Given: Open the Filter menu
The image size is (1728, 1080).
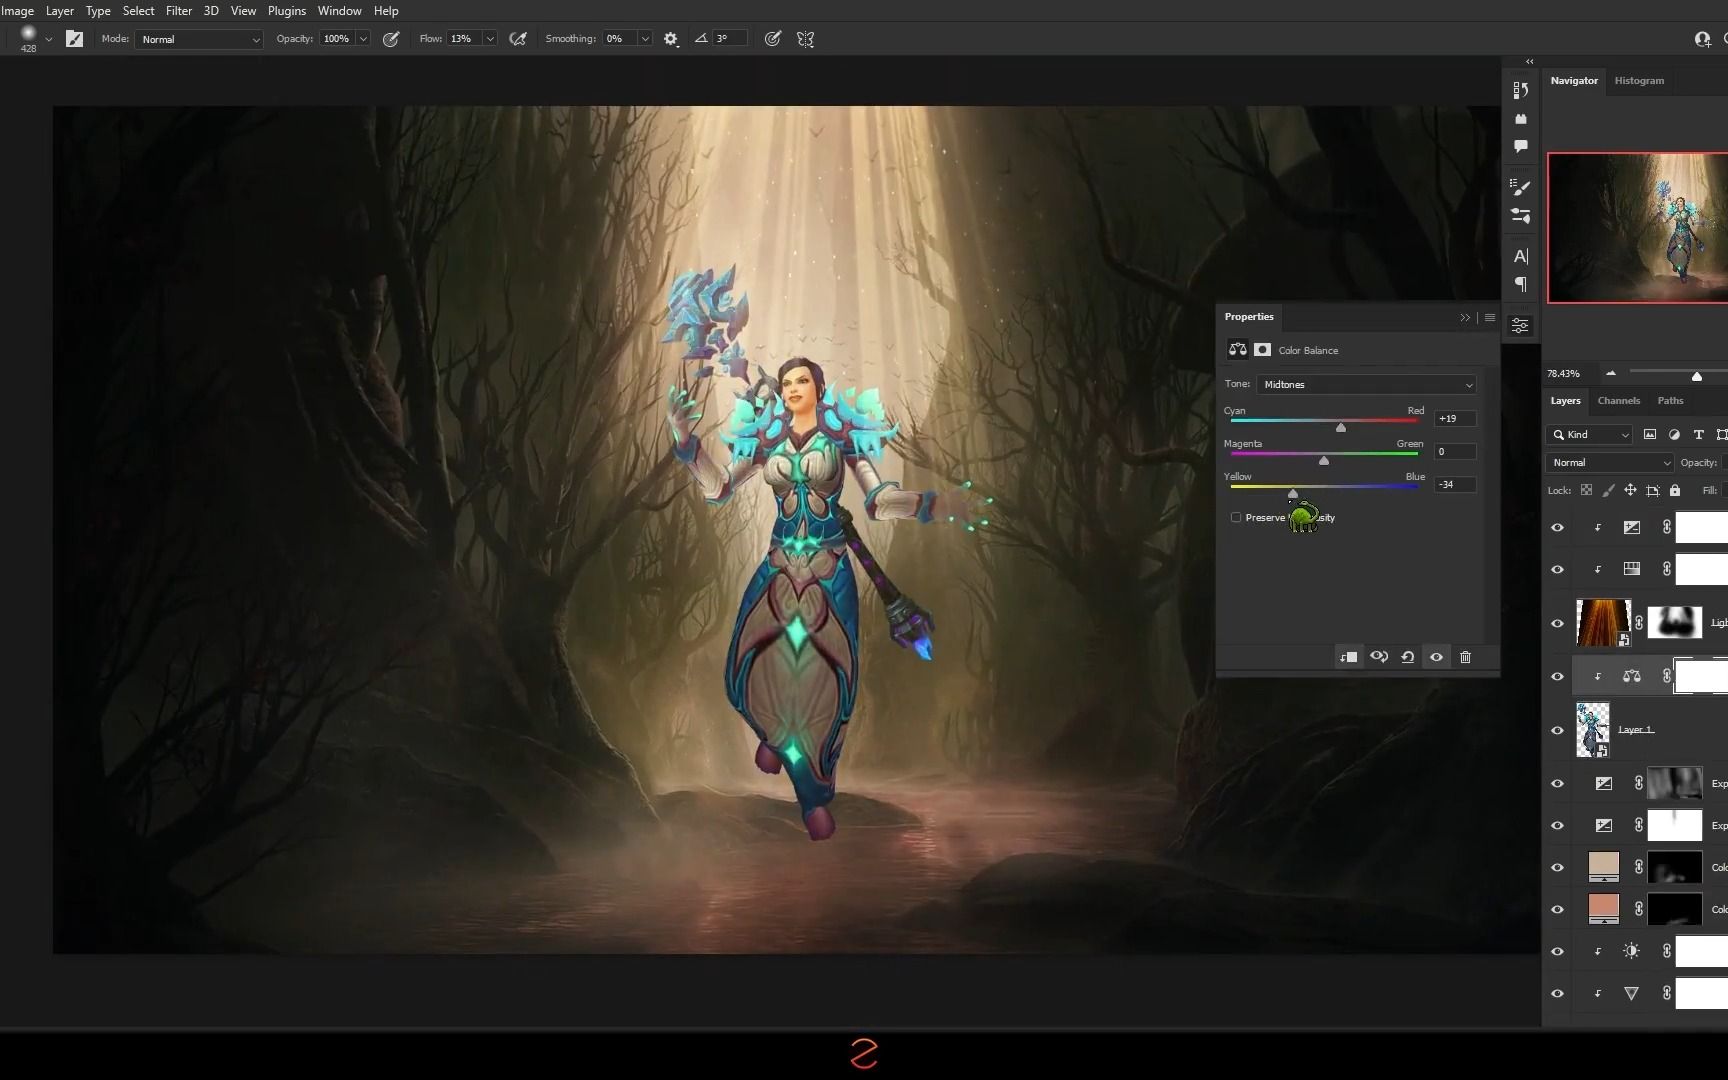Looking at the screenshot, I should pyautogui.click(x=179, y=11).
